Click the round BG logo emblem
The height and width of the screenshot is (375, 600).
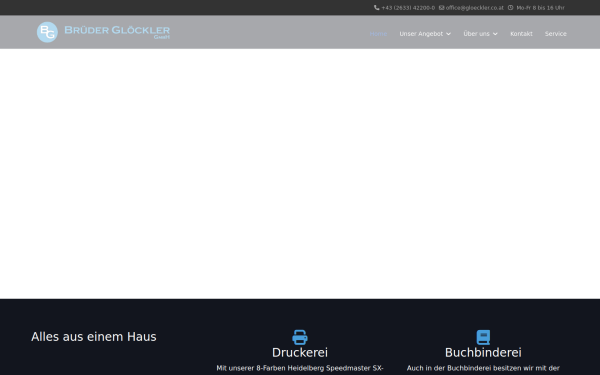47,32
